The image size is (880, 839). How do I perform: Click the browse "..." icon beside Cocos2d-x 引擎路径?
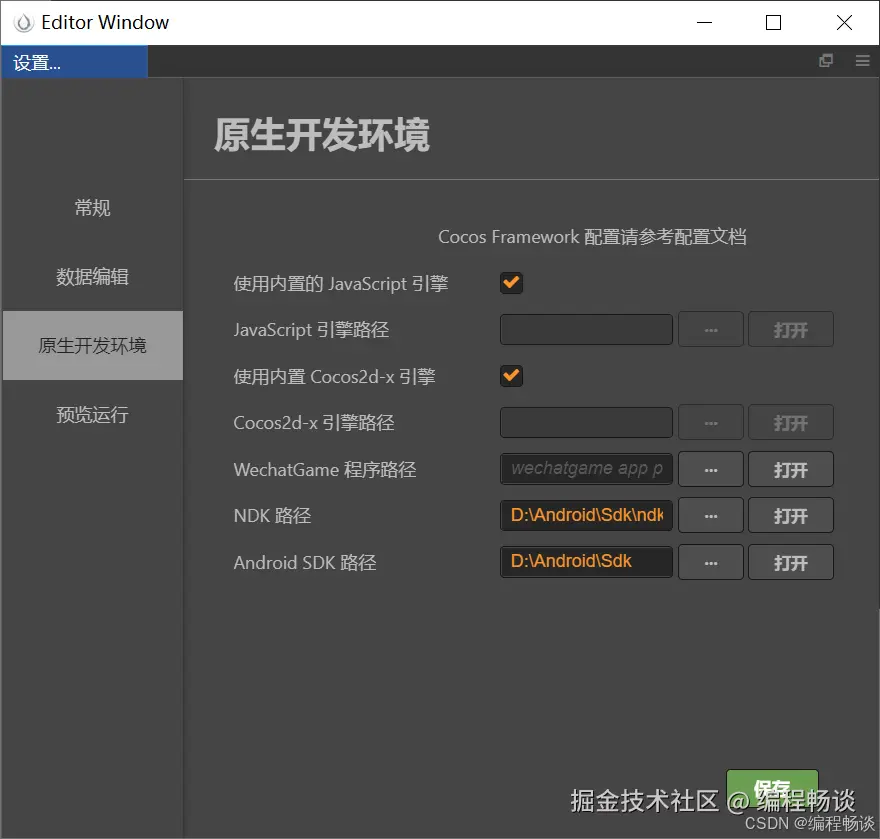pyautogui.click(x=710, y=422)
